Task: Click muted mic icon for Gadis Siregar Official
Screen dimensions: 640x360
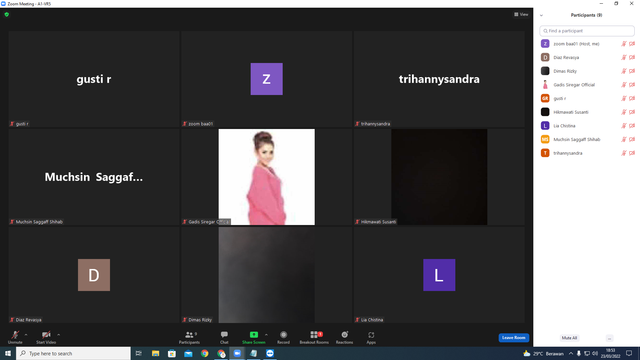Action: click(624, 85)
